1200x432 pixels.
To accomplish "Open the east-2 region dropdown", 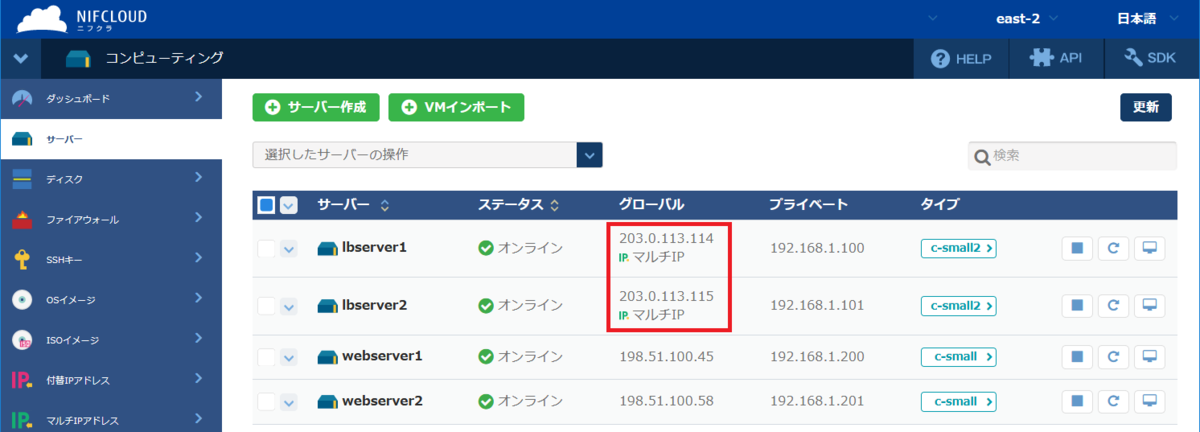I will pyautogui.click(x=1025, y=19).
